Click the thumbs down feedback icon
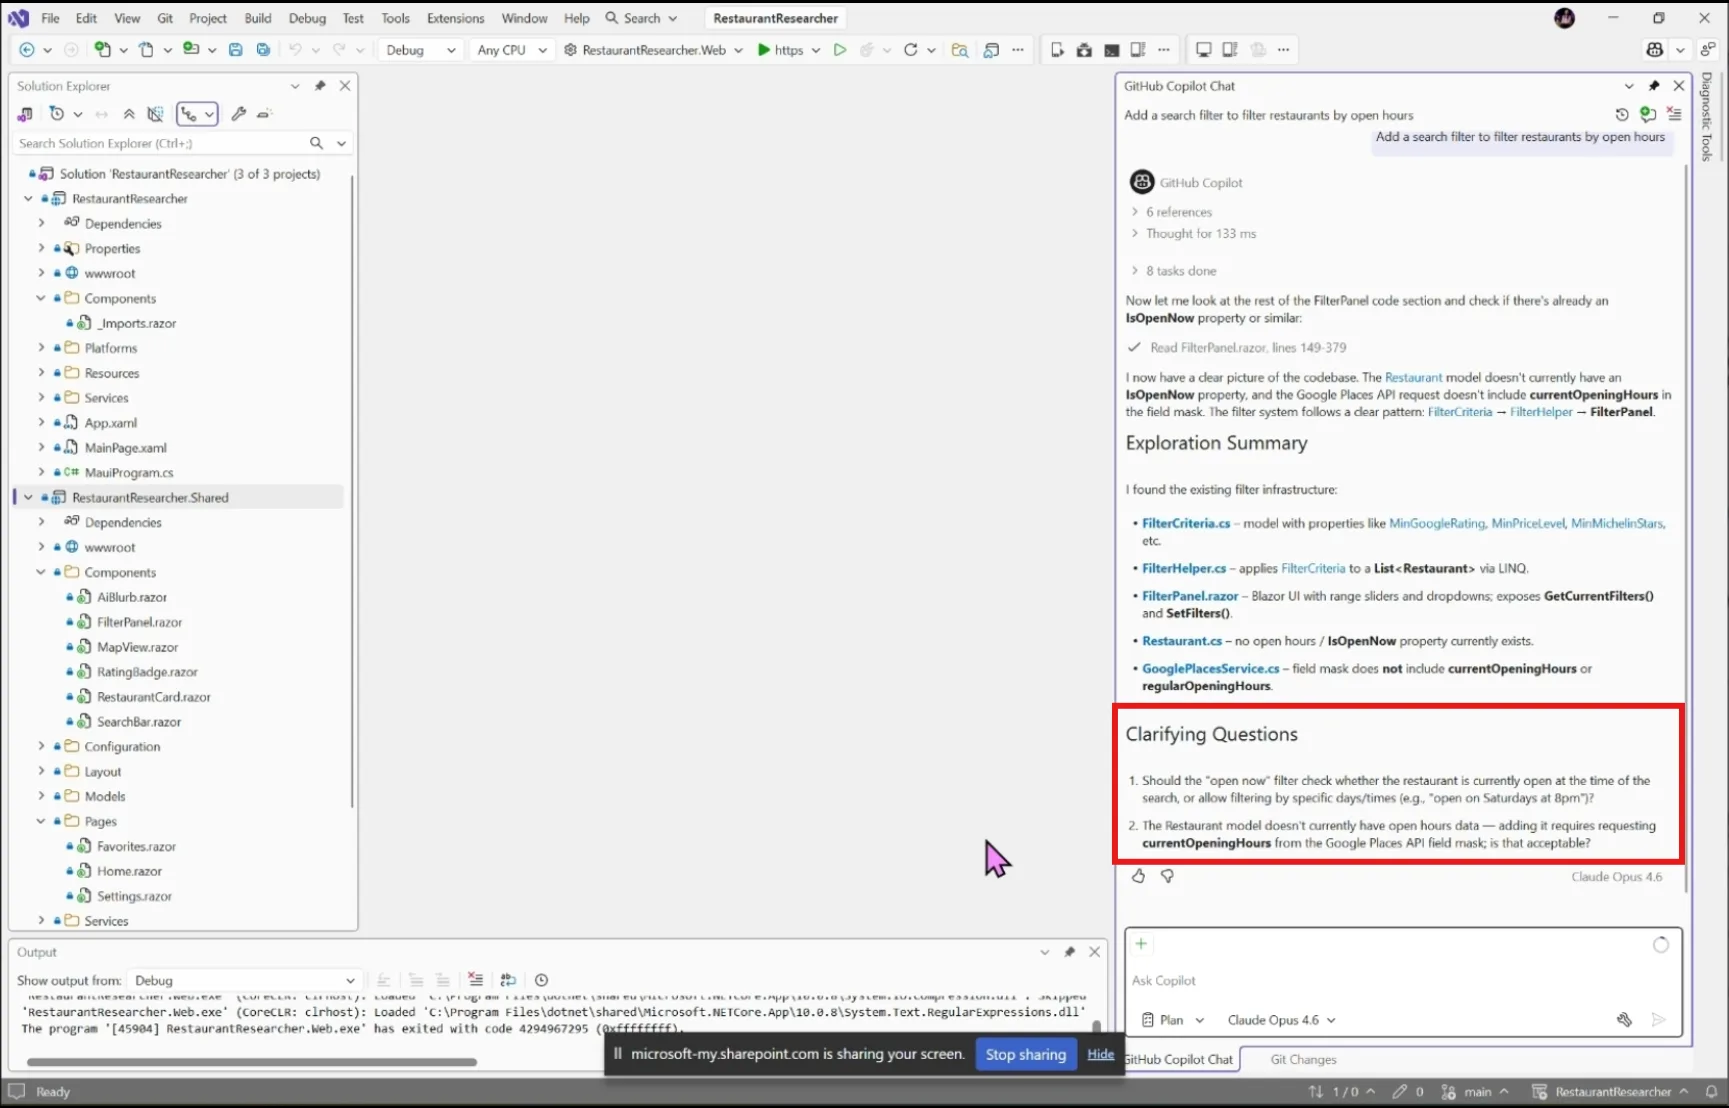This screenshot has width=1729, height=1108. [1167, 876]
